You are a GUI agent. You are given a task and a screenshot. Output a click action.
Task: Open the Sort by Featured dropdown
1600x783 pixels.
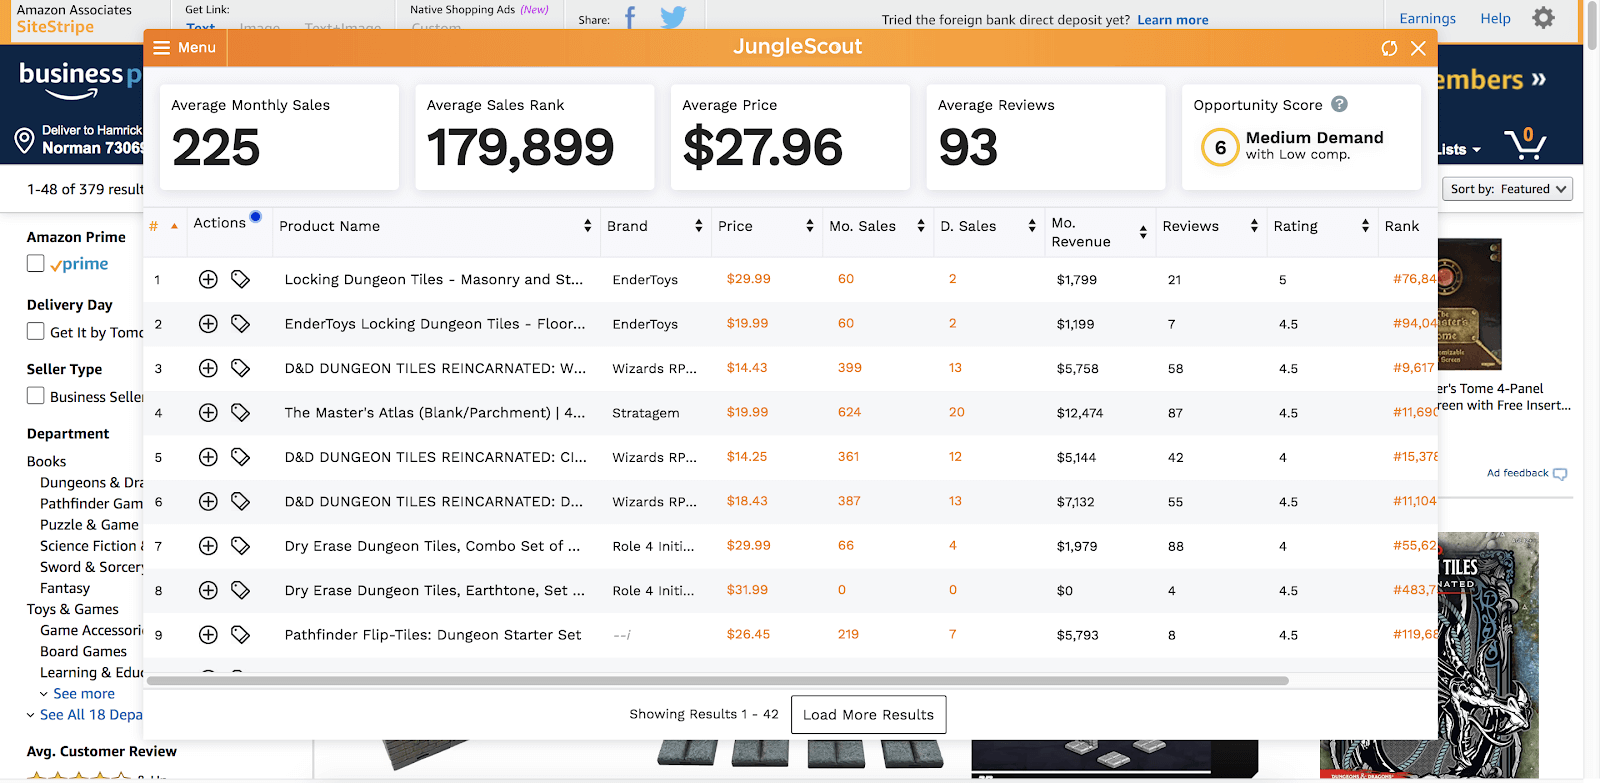coord(1508,189)
